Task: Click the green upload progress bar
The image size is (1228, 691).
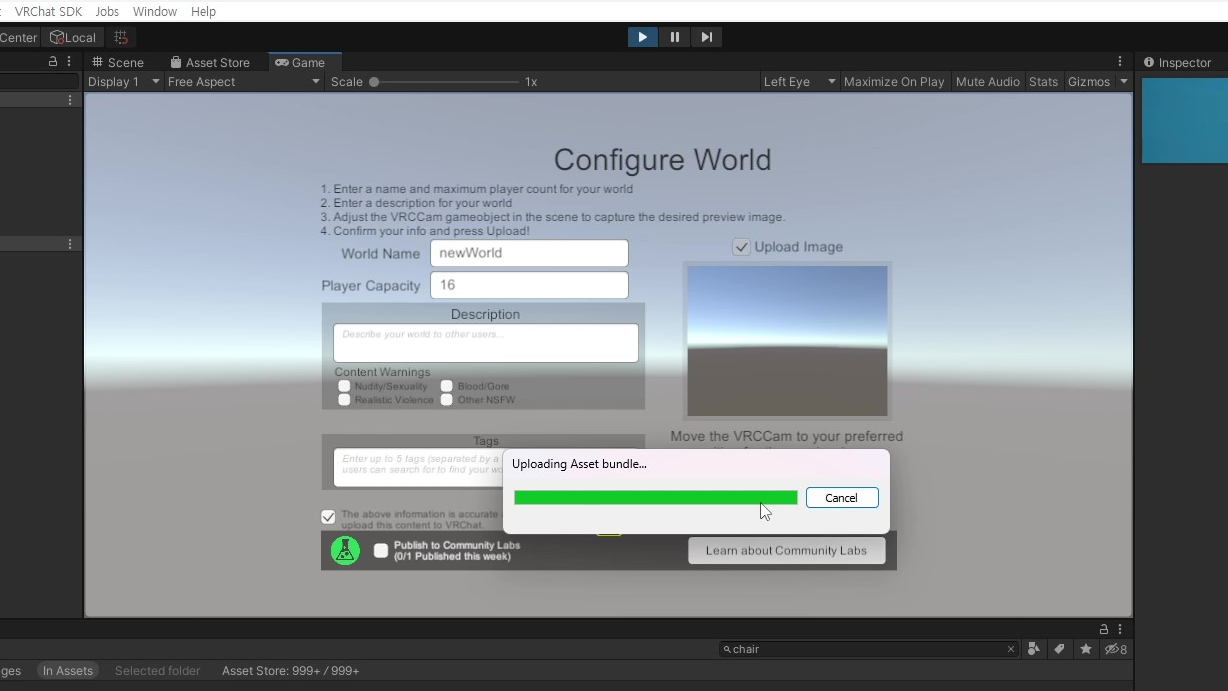Action: point(656,498)
